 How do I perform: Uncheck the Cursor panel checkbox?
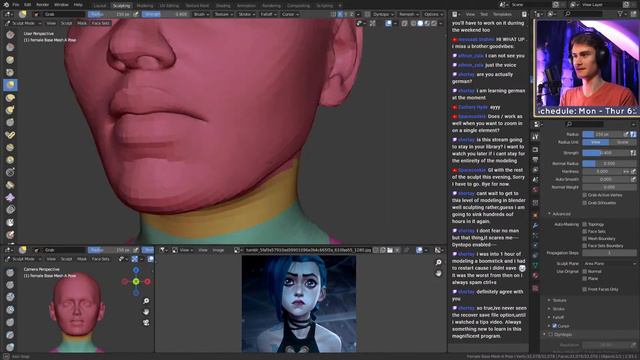(x=554, y=326)
